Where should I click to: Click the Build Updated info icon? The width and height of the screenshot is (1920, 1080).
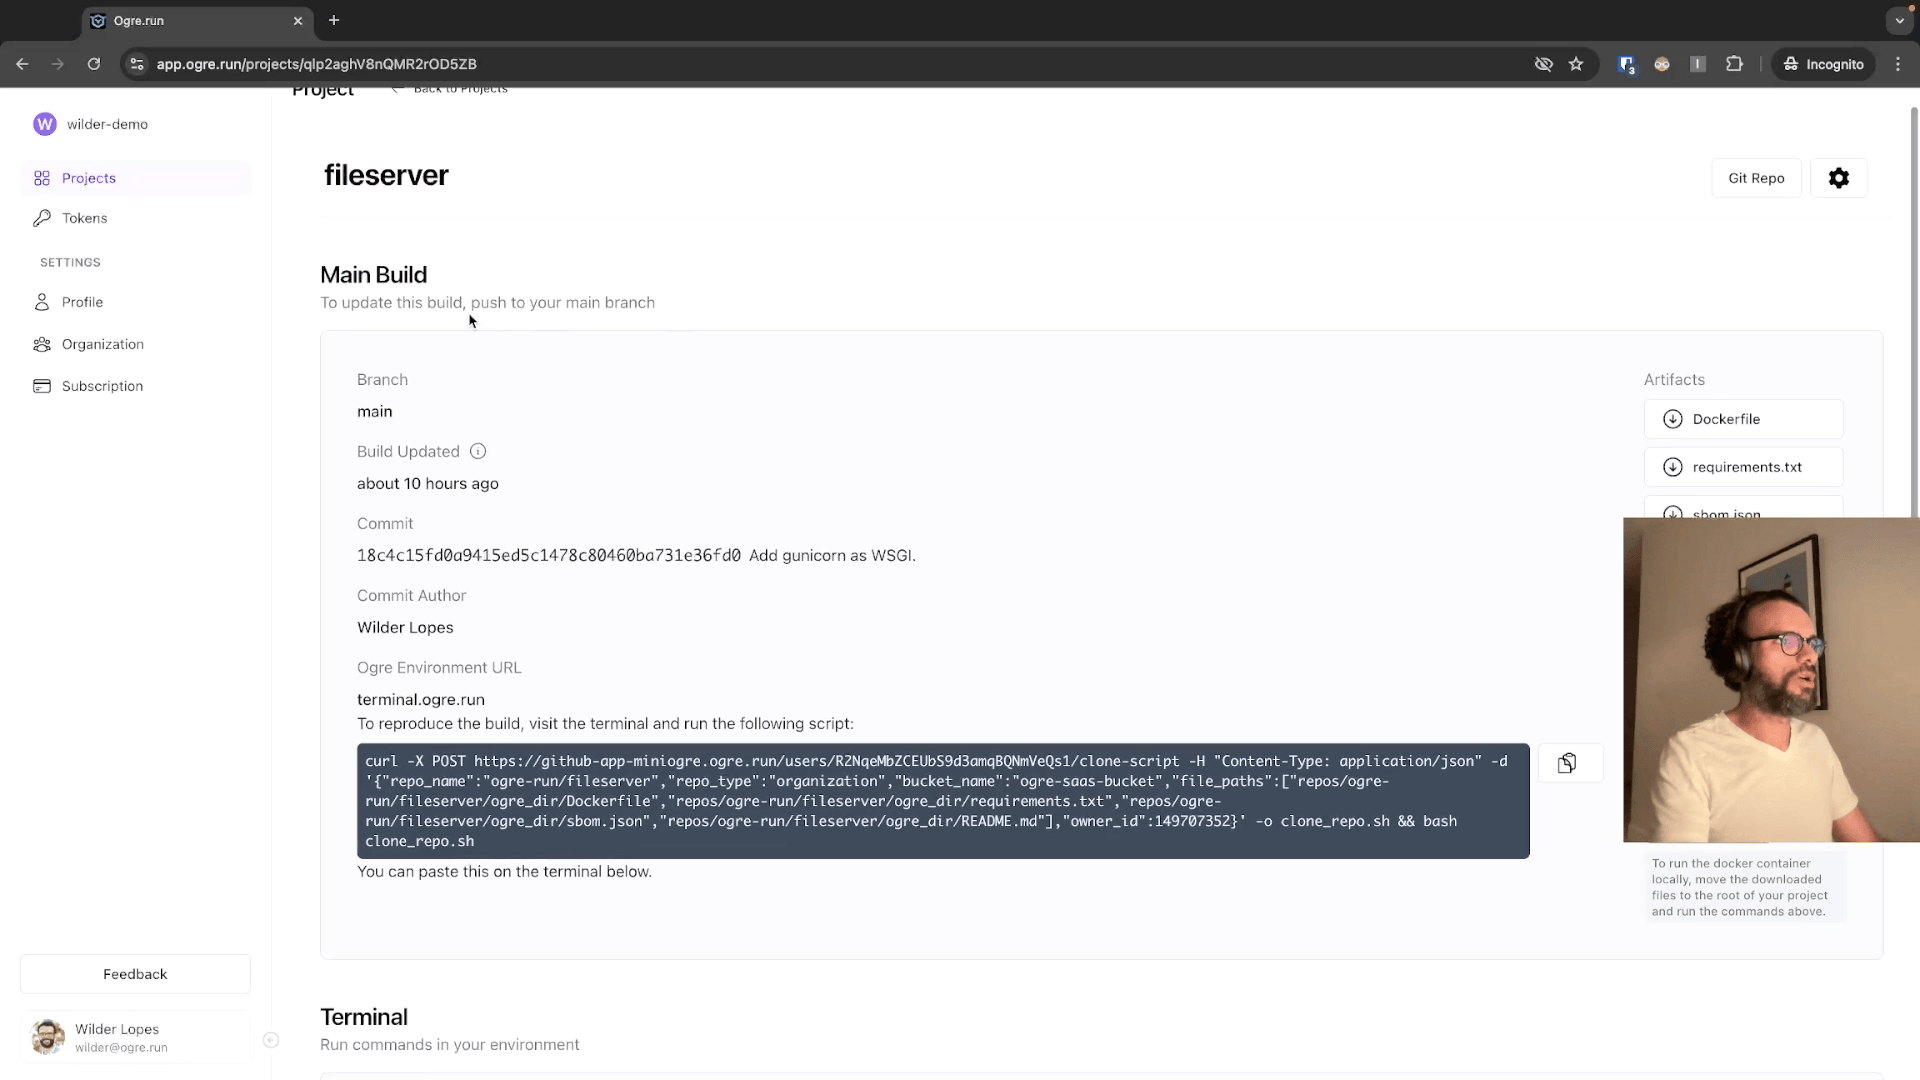[478, 451]
